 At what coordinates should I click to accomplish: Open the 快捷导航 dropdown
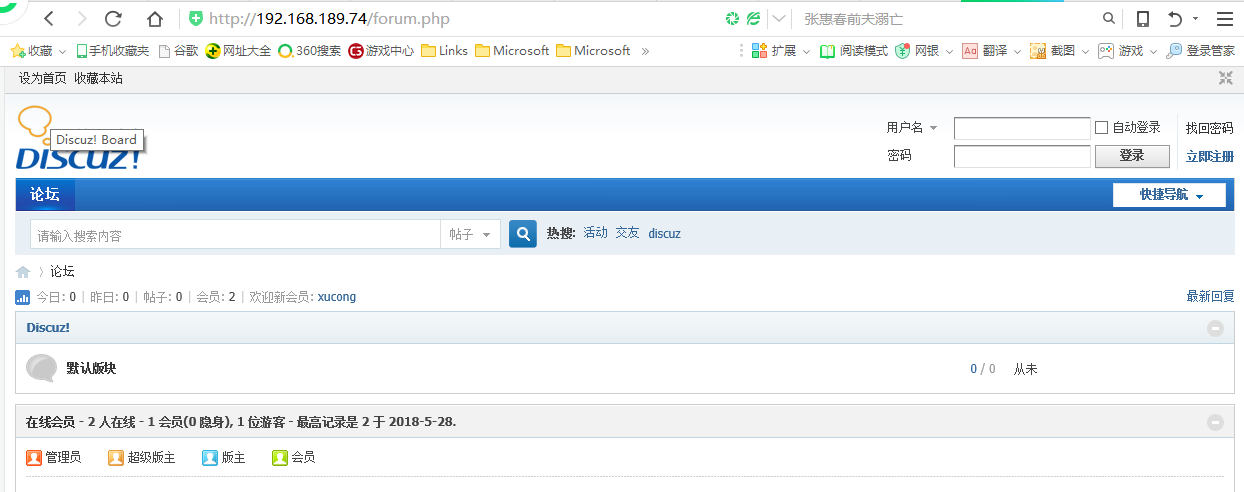point(1169,195)
